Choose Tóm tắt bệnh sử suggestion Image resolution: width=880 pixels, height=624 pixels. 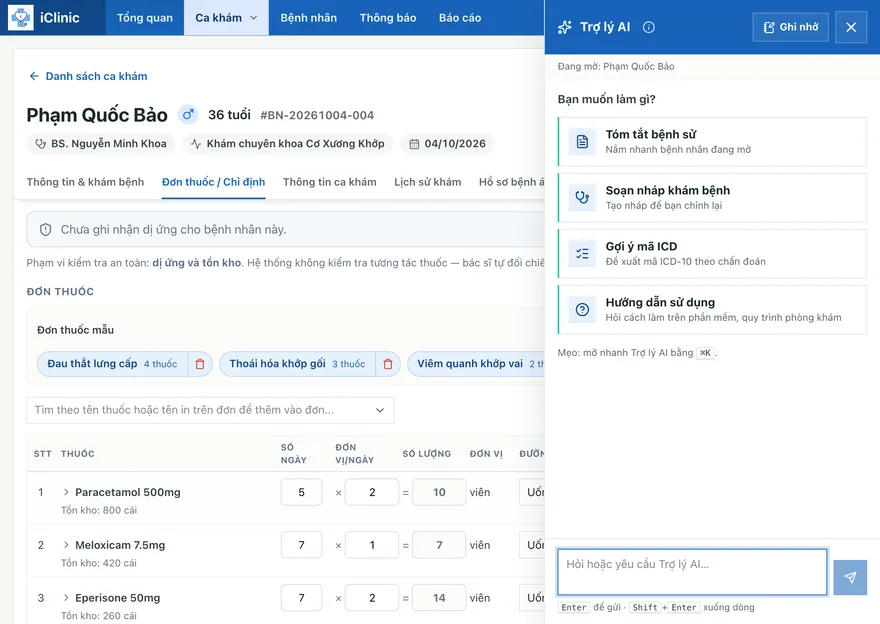[x=712, y=141]
